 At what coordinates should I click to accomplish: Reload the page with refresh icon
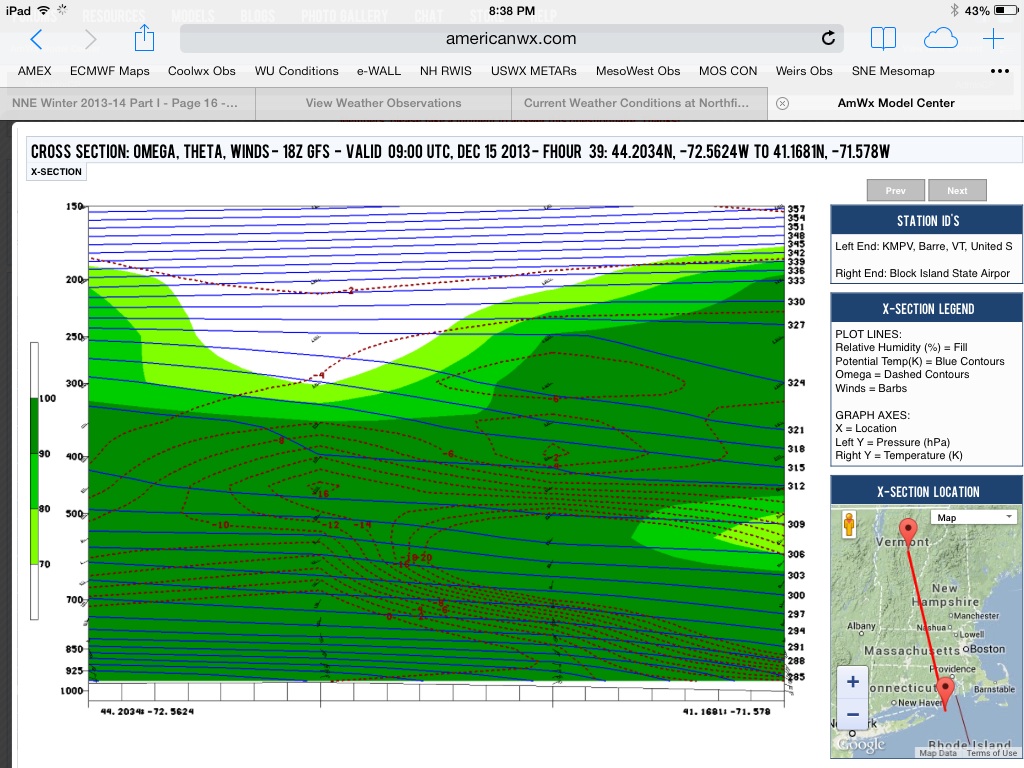click(x=828, y=39)
